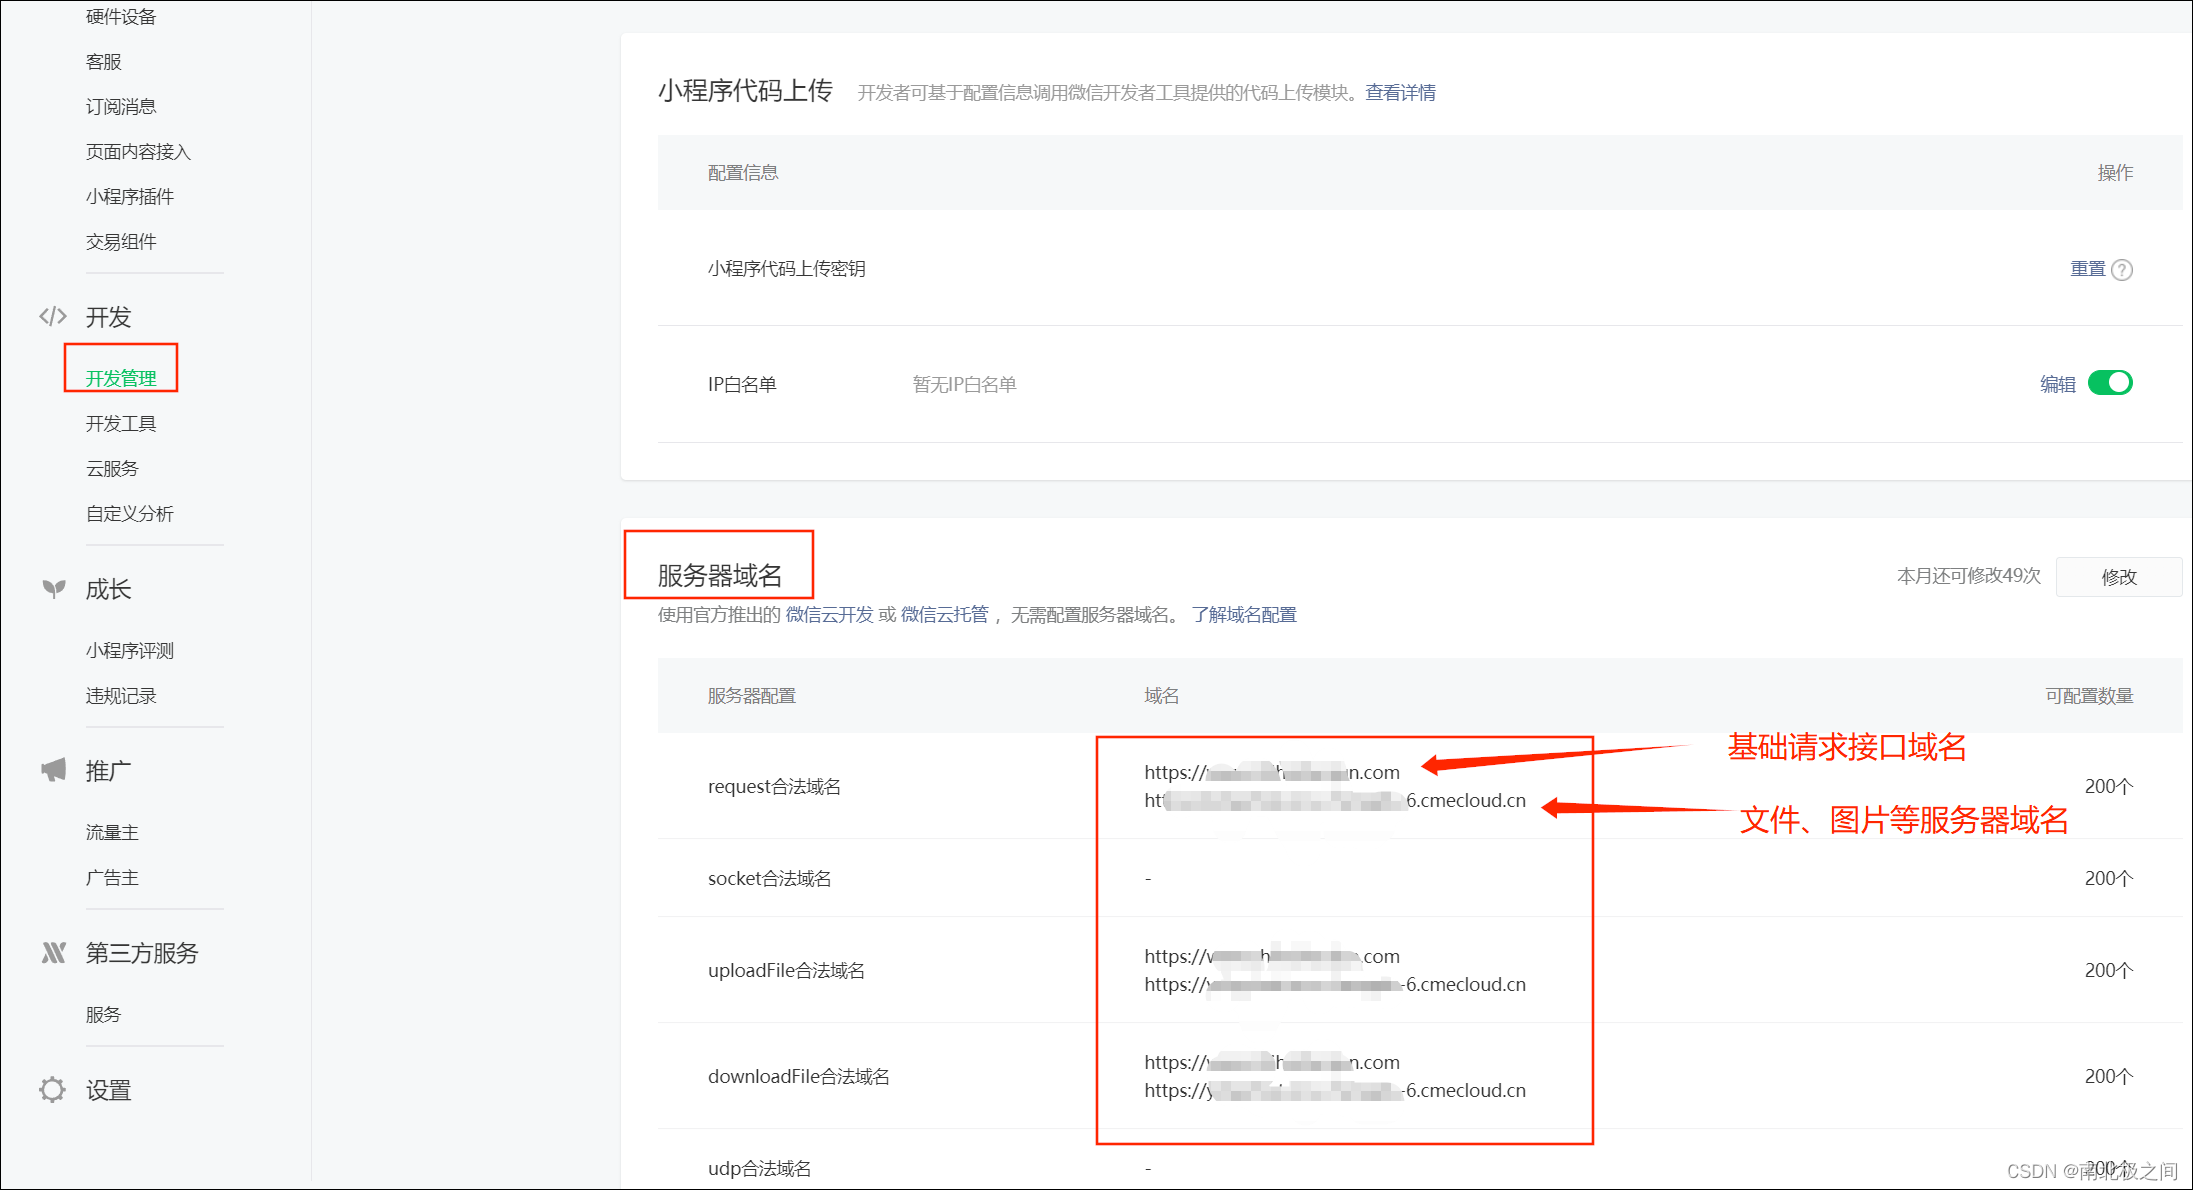Select 云服务 menu item

pyautogui.click(x=112, y=469)
